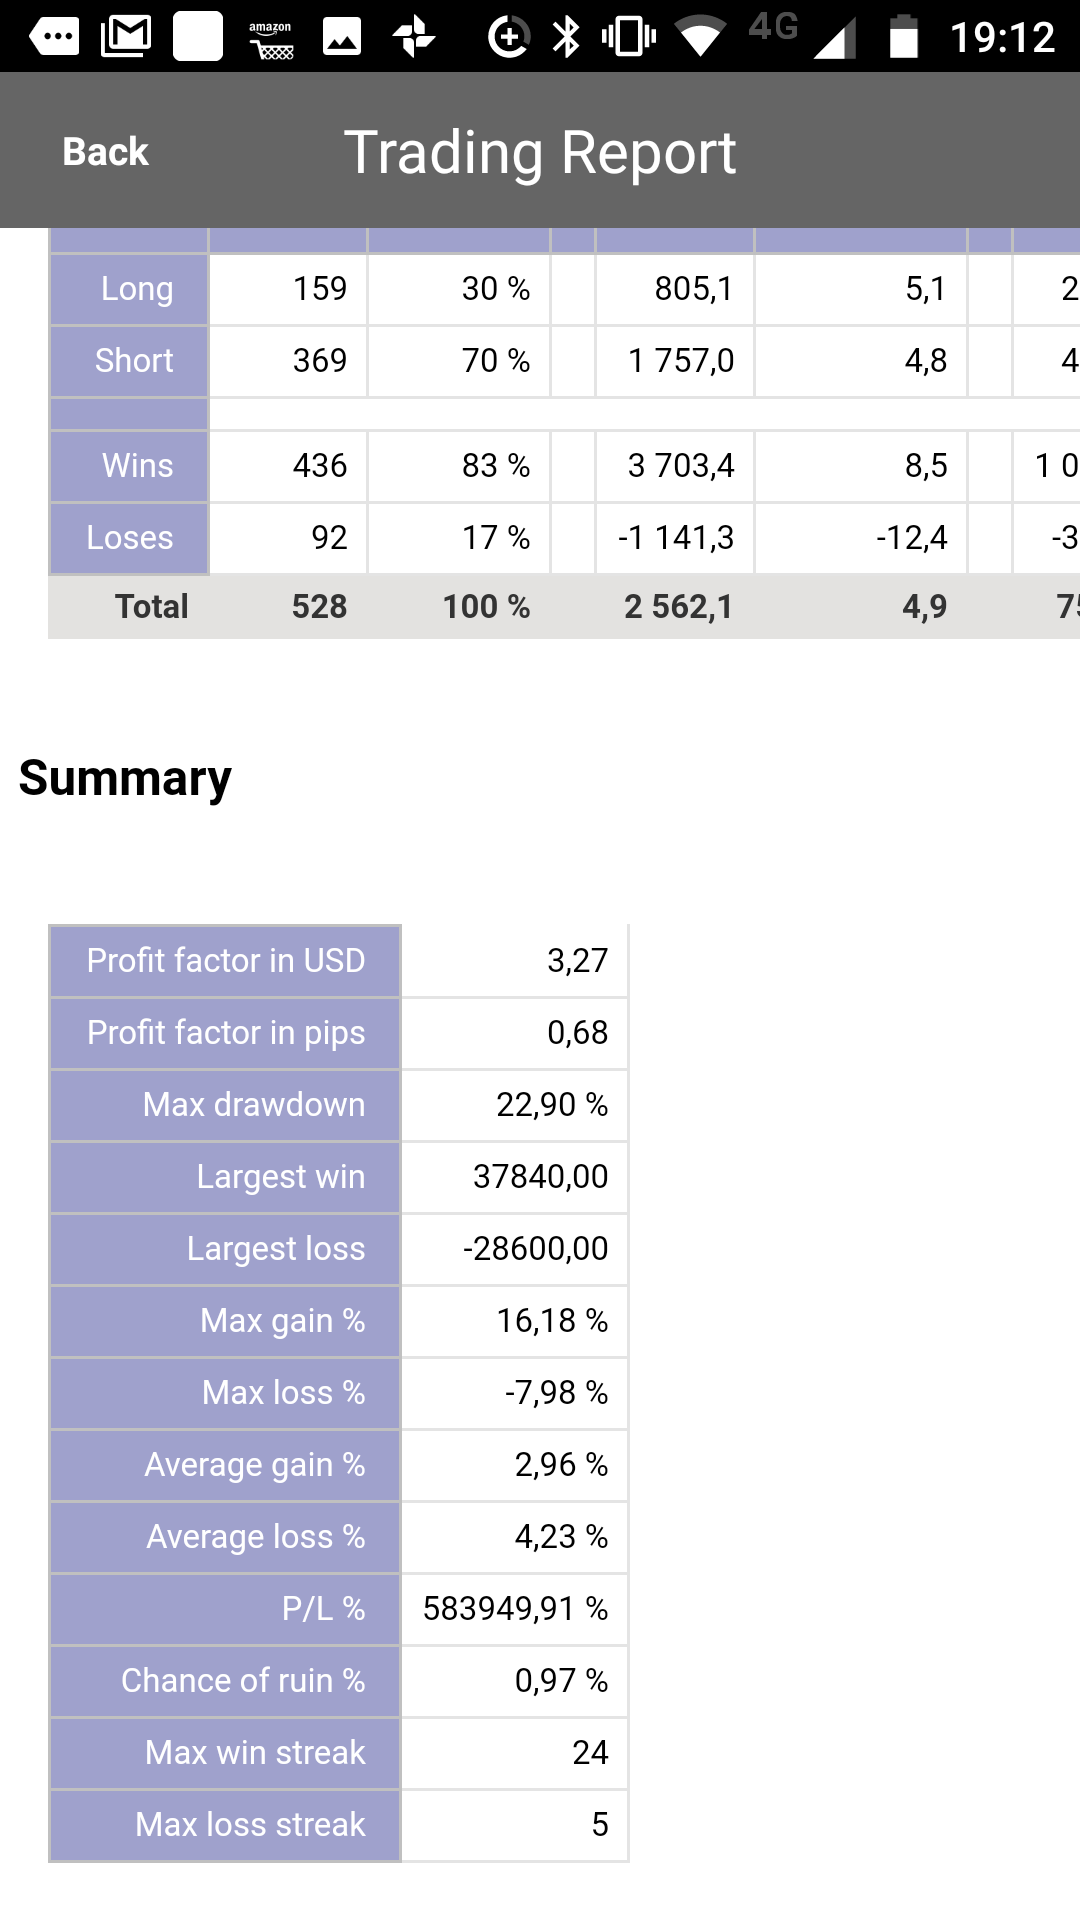This screenshot has width=1080, height=1920.
Task: Tap the Max win streak row
Action: click(x=339, y=1753)
